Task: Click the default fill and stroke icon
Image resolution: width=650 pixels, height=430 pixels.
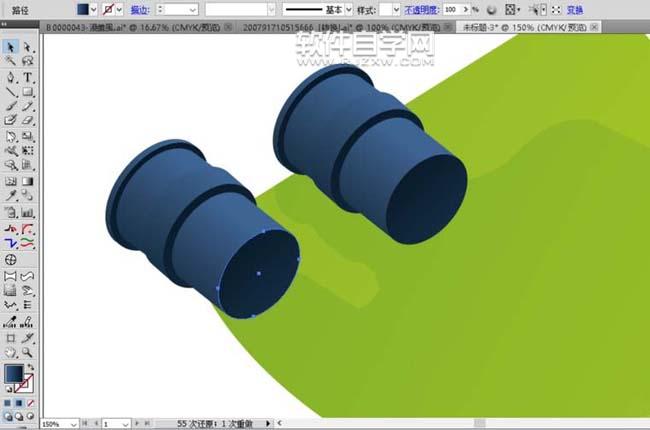Action: 9,389
